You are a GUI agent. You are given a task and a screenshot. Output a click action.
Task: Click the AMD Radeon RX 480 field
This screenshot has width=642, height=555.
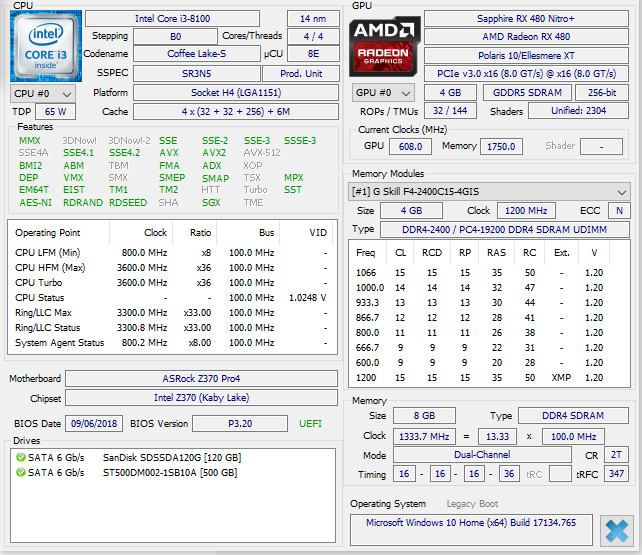point(526,36)
